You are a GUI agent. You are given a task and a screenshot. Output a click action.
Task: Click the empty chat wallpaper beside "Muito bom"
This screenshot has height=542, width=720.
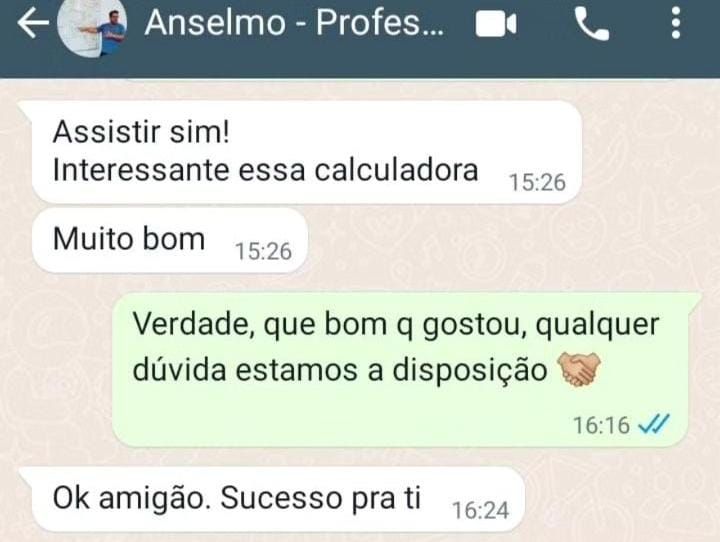click(x=505, y=241)
